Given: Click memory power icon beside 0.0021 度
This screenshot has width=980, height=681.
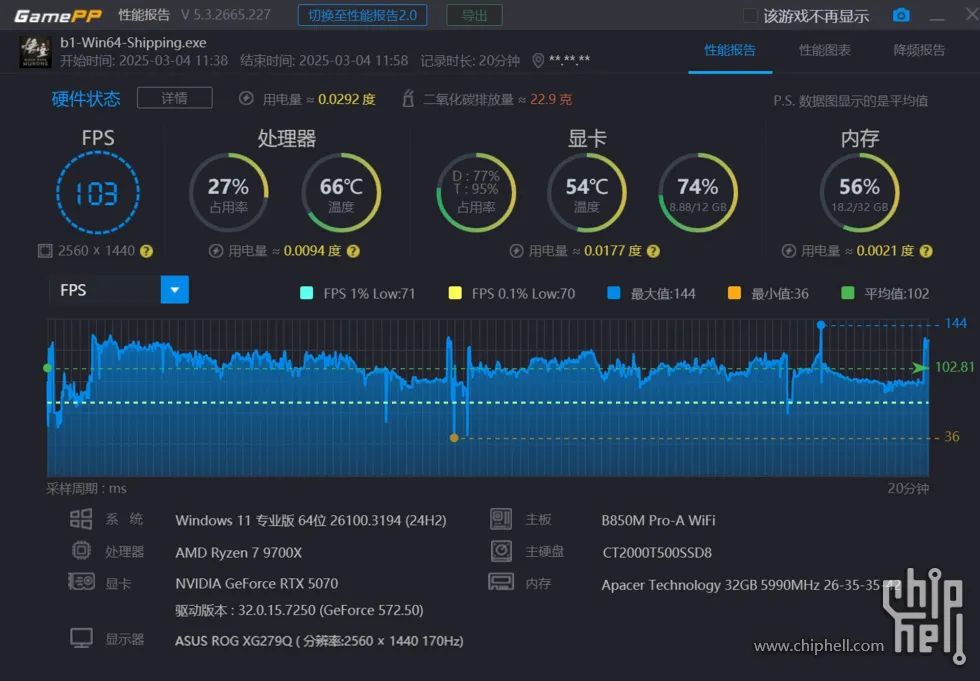Looking at the screenshot, I should click(x=789, y=251).
